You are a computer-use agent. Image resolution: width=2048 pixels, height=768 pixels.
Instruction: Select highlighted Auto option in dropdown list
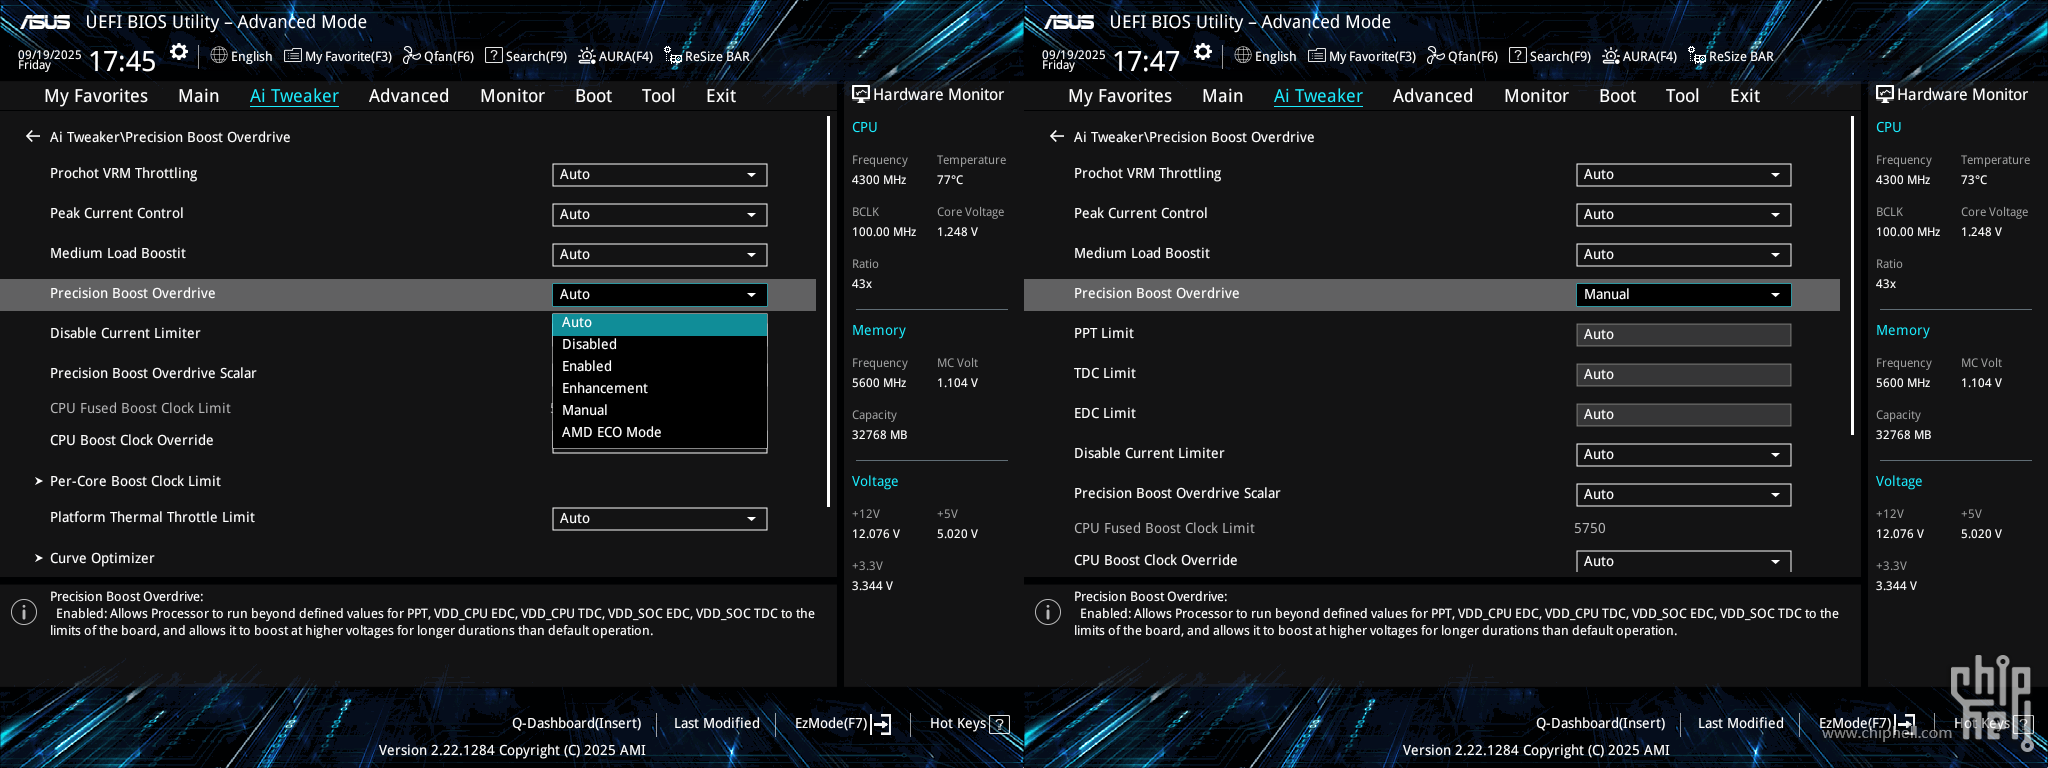[660, 323]
